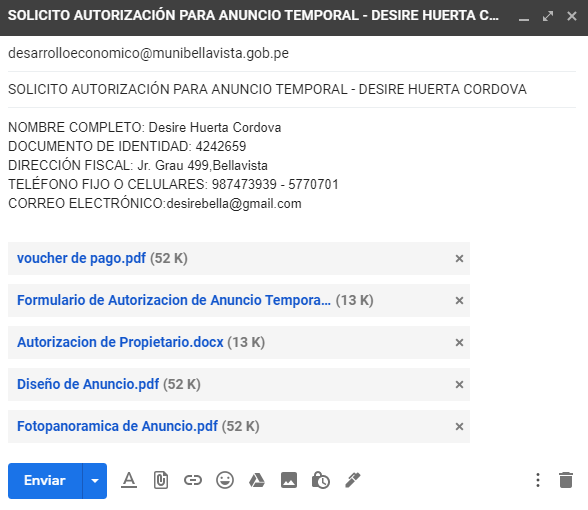The height and width of the screenshot is (510, 588).
Task: Open text formatting options icon
Action: (129, 480)
